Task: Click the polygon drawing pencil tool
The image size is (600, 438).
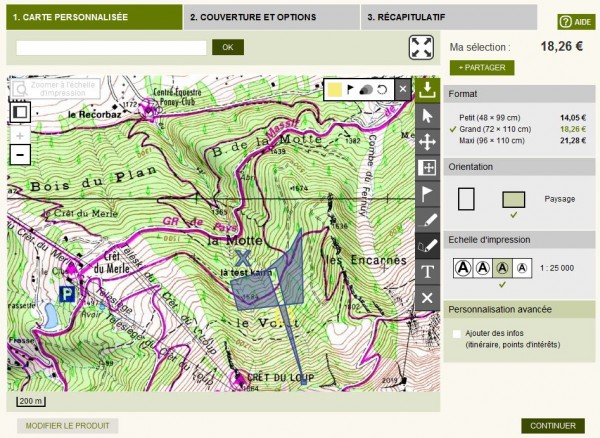Action: (x=427, y=245)
